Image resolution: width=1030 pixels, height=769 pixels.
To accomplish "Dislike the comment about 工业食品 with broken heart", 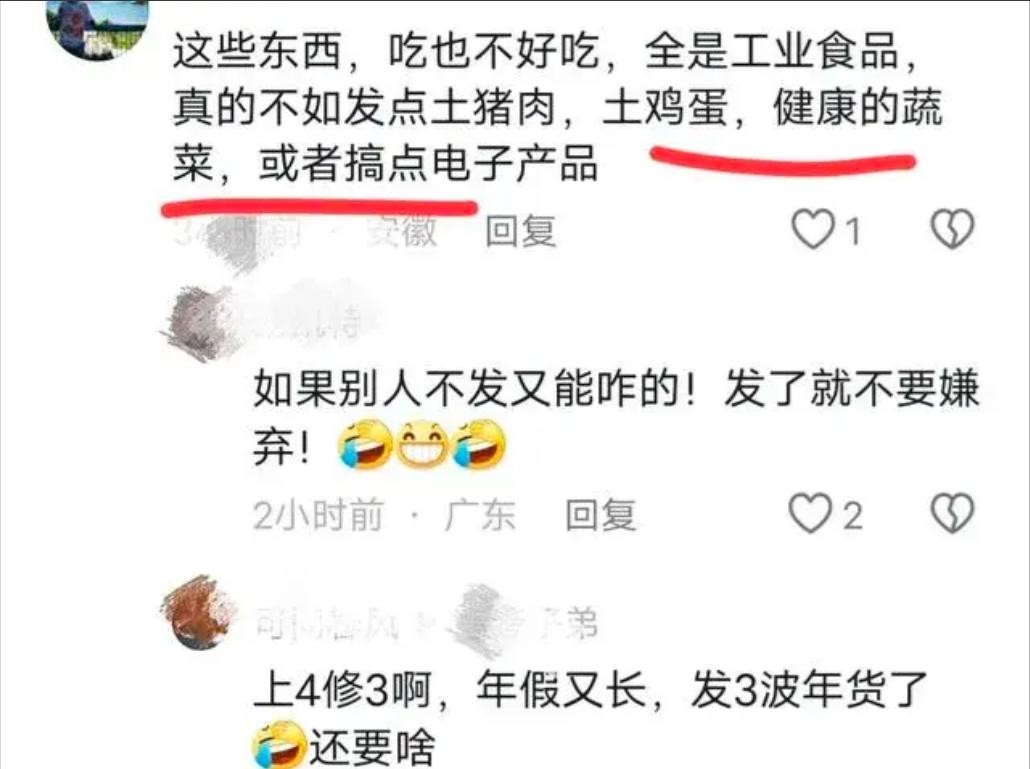I will (952, 229).
